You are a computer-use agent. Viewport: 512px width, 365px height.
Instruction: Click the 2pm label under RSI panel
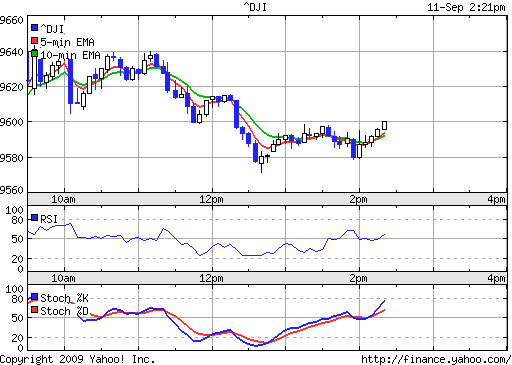tap(358, 278)
